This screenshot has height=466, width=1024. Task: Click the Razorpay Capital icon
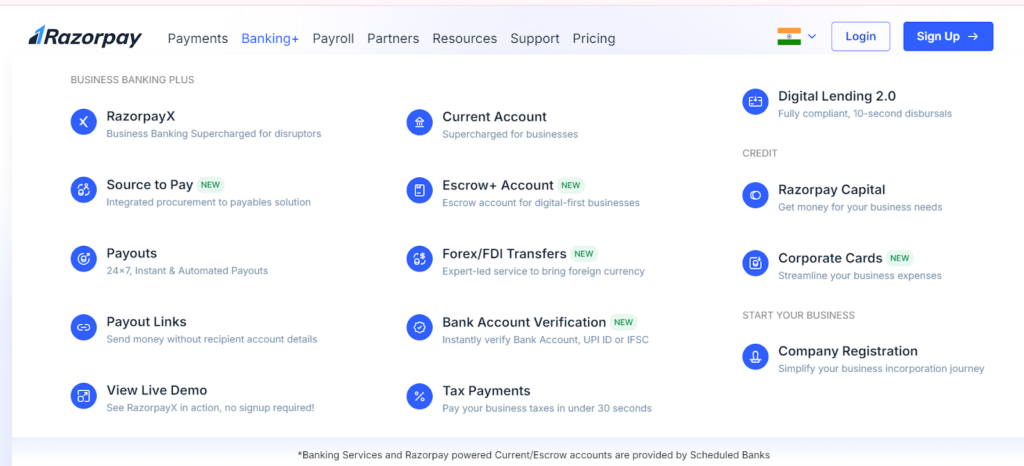[756, 195]
